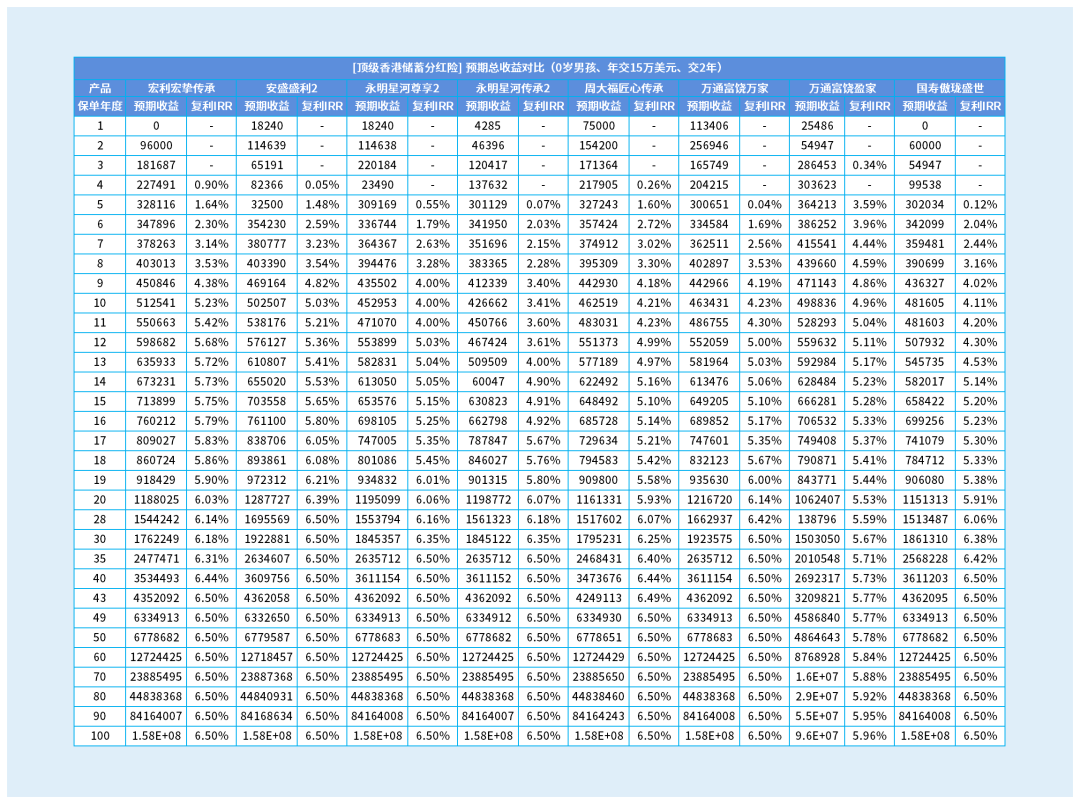Image resolution: width=1080 pixels, height=804 pixels.
Task: Select the 周大福匠心传承 product header
Action: pyautogui.click(x=623, y=88)
